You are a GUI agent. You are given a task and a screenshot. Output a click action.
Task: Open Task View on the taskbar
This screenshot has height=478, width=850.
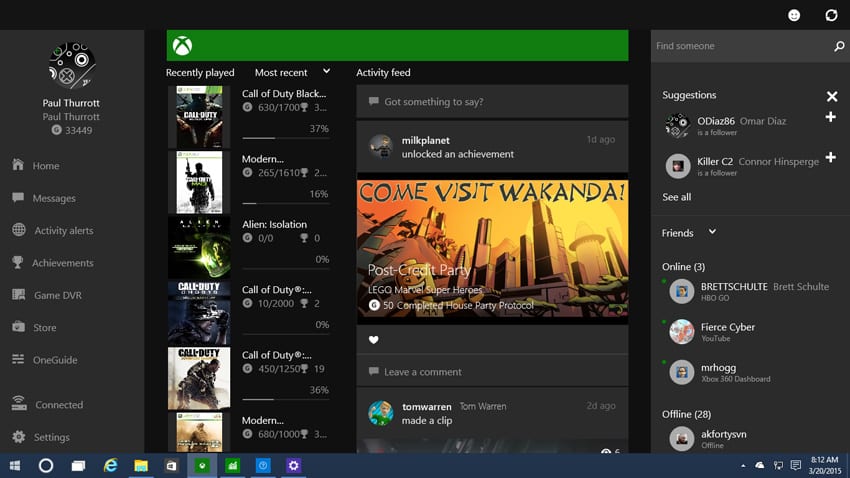79,466
